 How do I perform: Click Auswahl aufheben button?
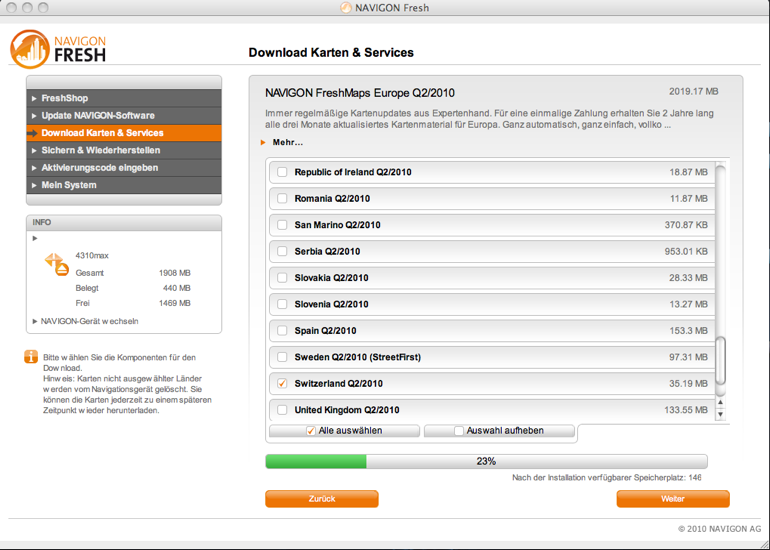499,431
